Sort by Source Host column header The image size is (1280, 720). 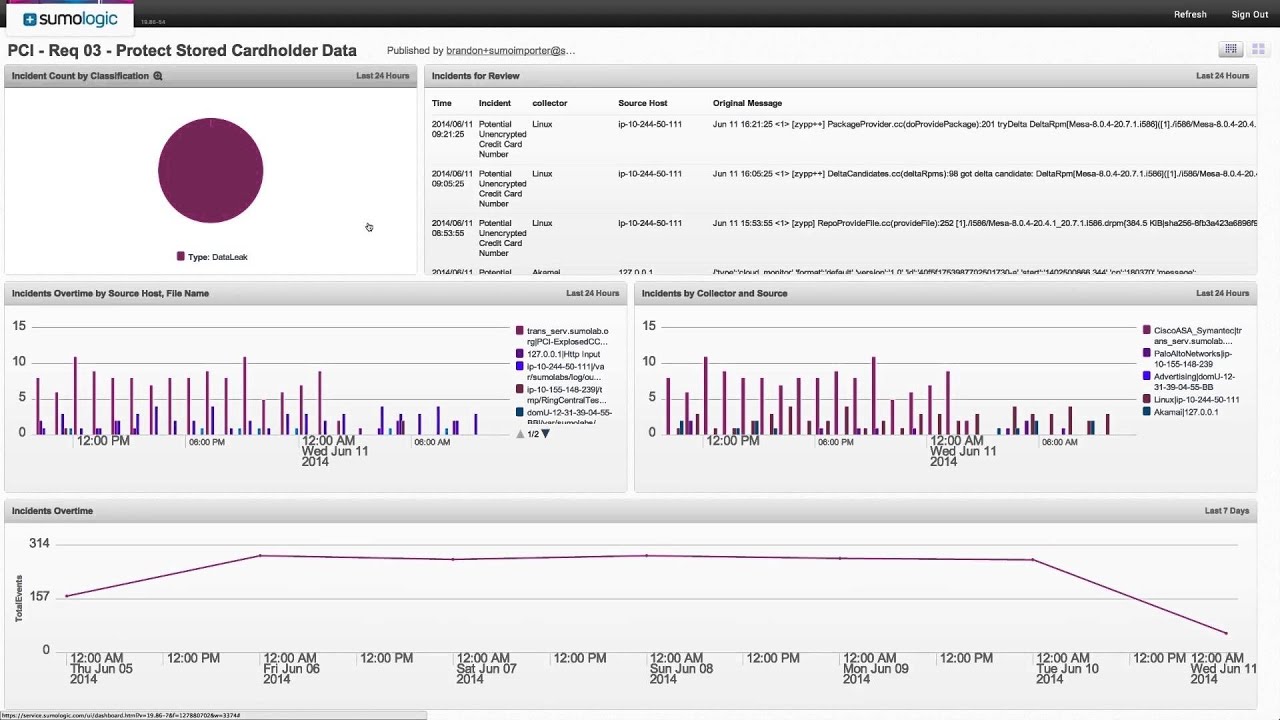(x=642, y=103)
